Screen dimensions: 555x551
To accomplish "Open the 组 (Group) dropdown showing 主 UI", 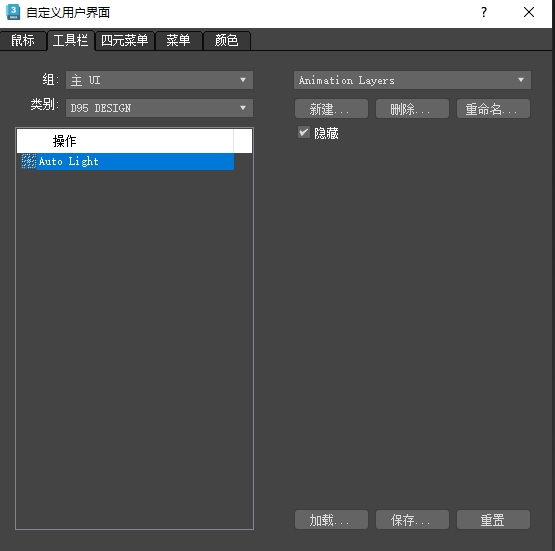I will click(159, 80).
